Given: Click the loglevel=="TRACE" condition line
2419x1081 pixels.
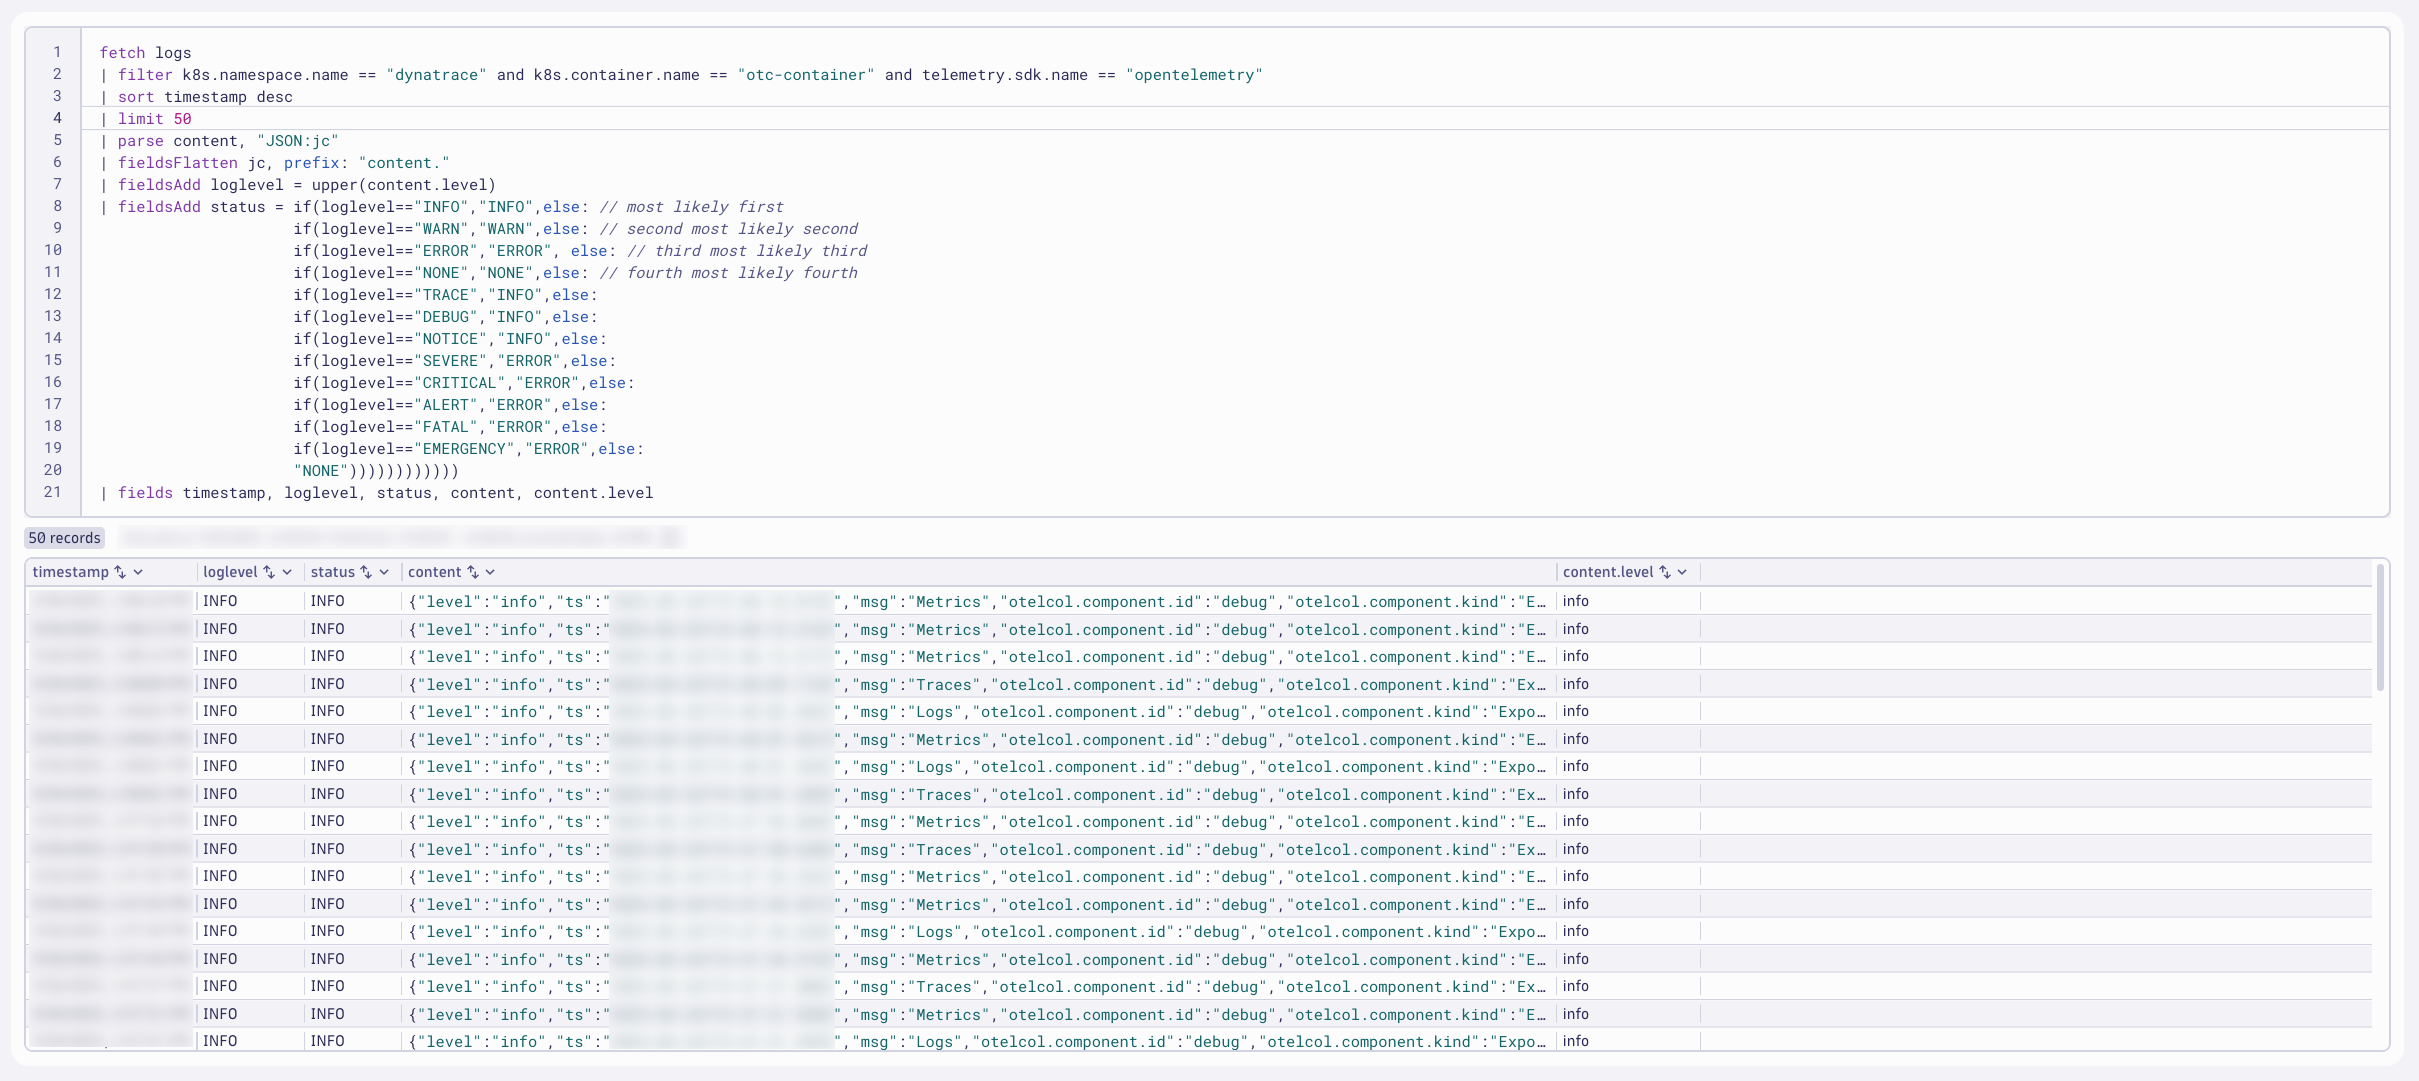Looking at the screenshot, I should (x=446, y=295).
